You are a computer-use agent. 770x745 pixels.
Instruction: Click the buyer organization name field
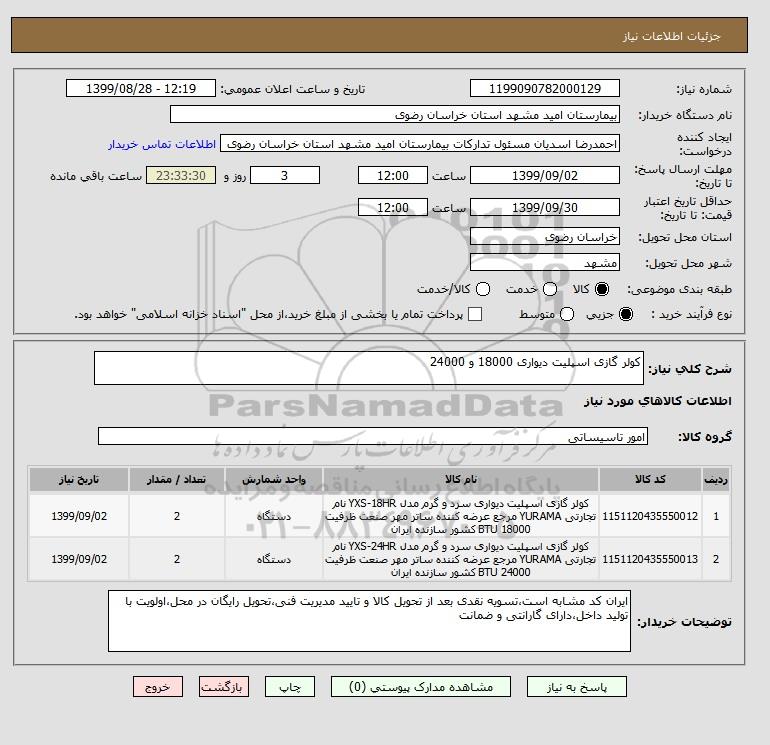395,114
